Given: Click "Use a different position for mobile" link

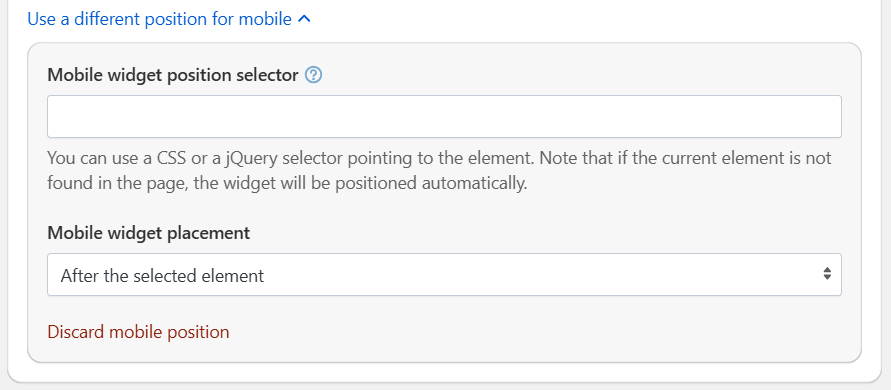Looking at the screenshot, I should 160,19.
